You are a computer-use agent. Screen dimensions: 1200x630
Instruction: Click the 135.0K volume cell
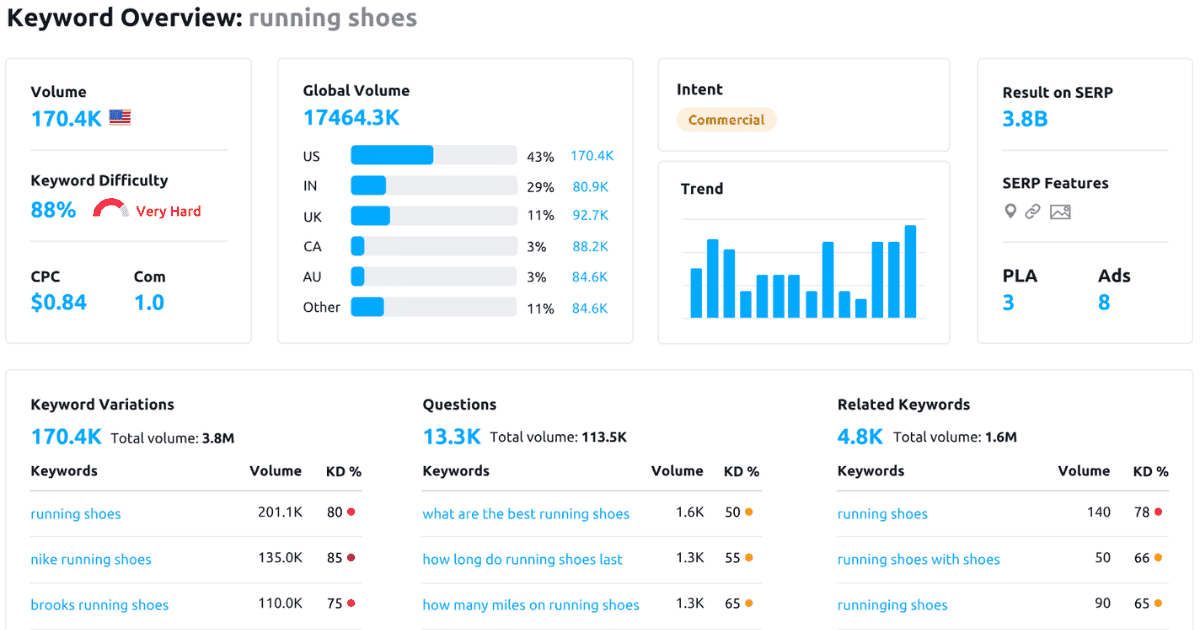coord(280,558)
